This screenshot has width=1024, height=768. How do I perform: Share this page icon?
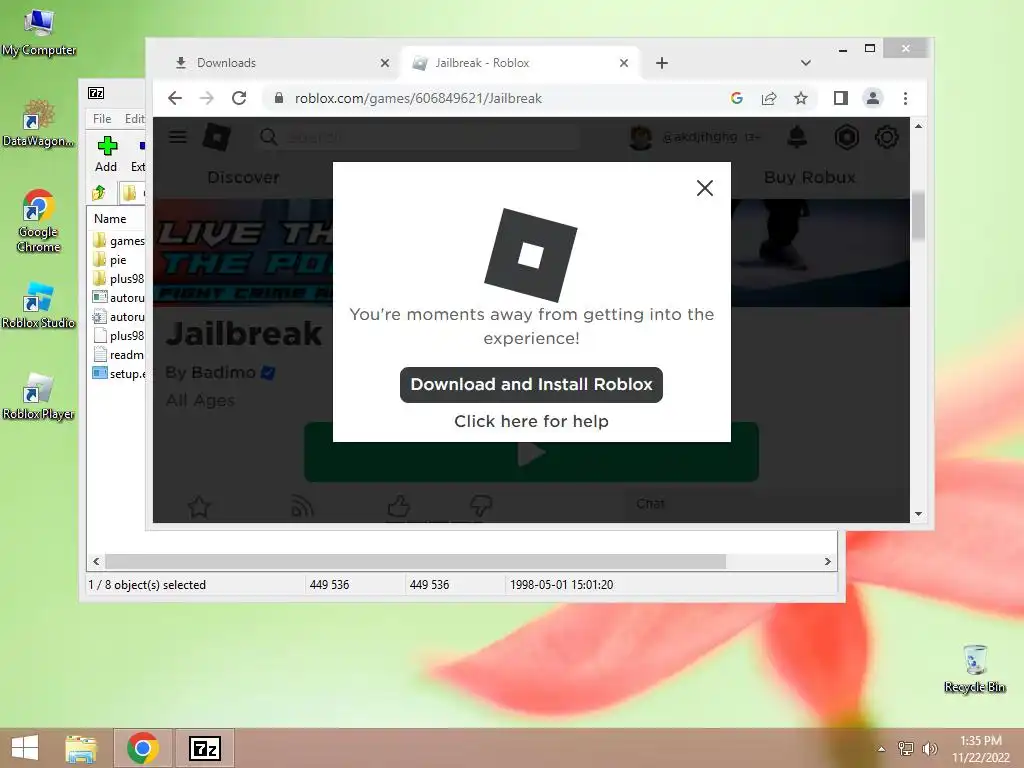769,98
